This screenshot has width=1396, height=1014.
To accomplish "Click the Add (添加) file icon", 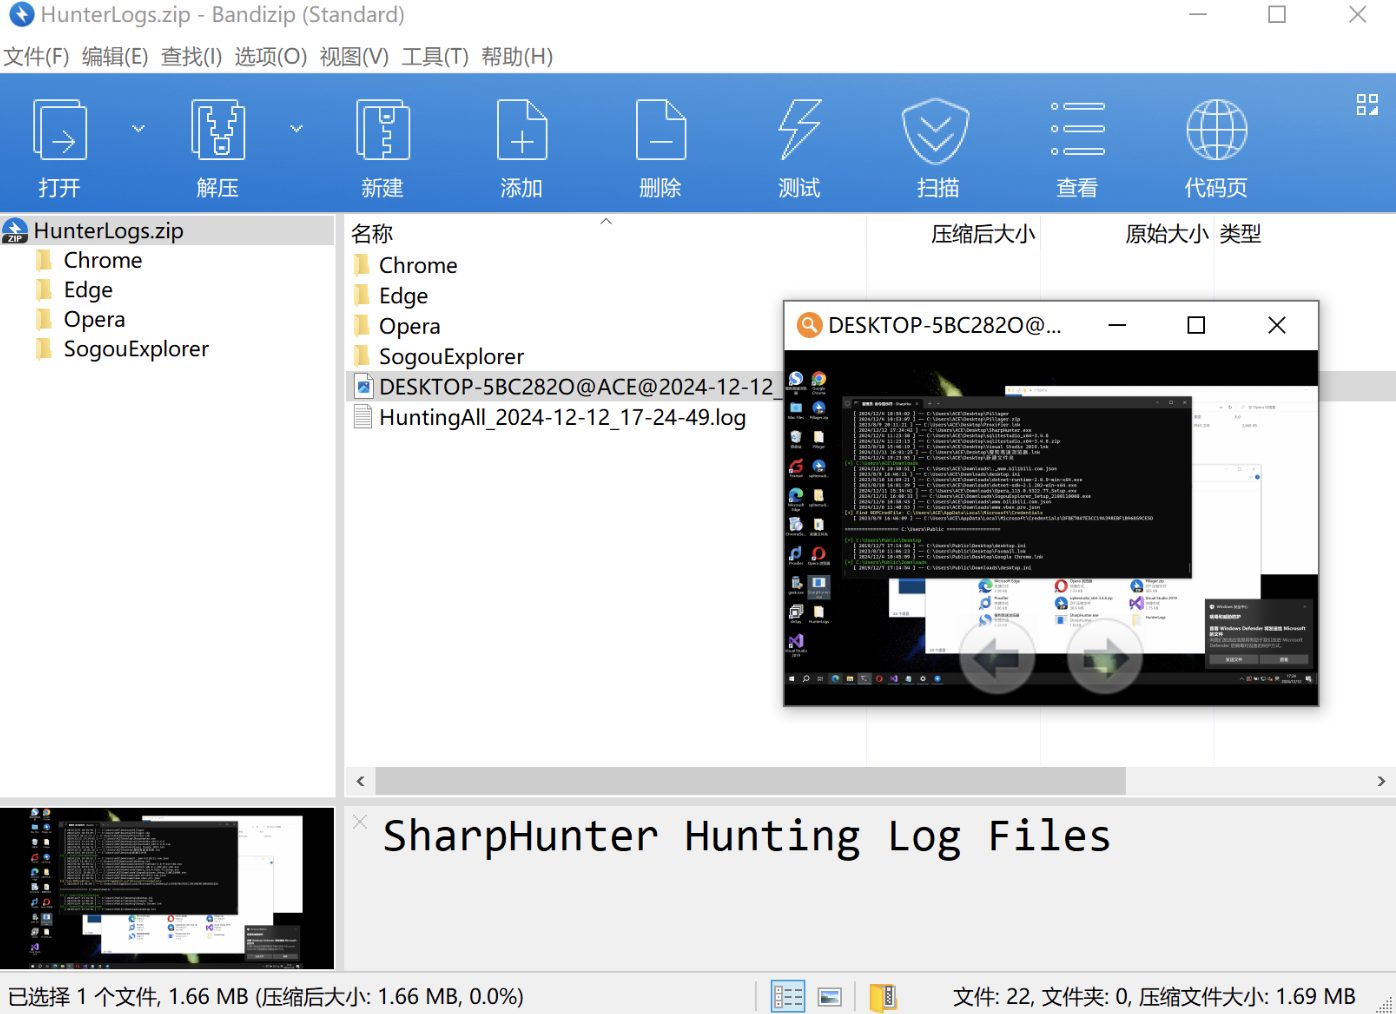I will (x=522, y=130).
